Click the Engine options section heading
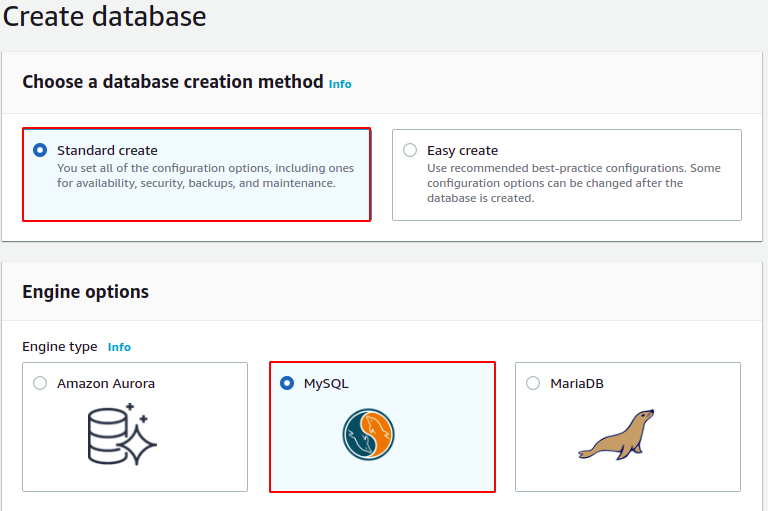Image resolution: width=768 pixels, height=511 pixels. point(85,292)
